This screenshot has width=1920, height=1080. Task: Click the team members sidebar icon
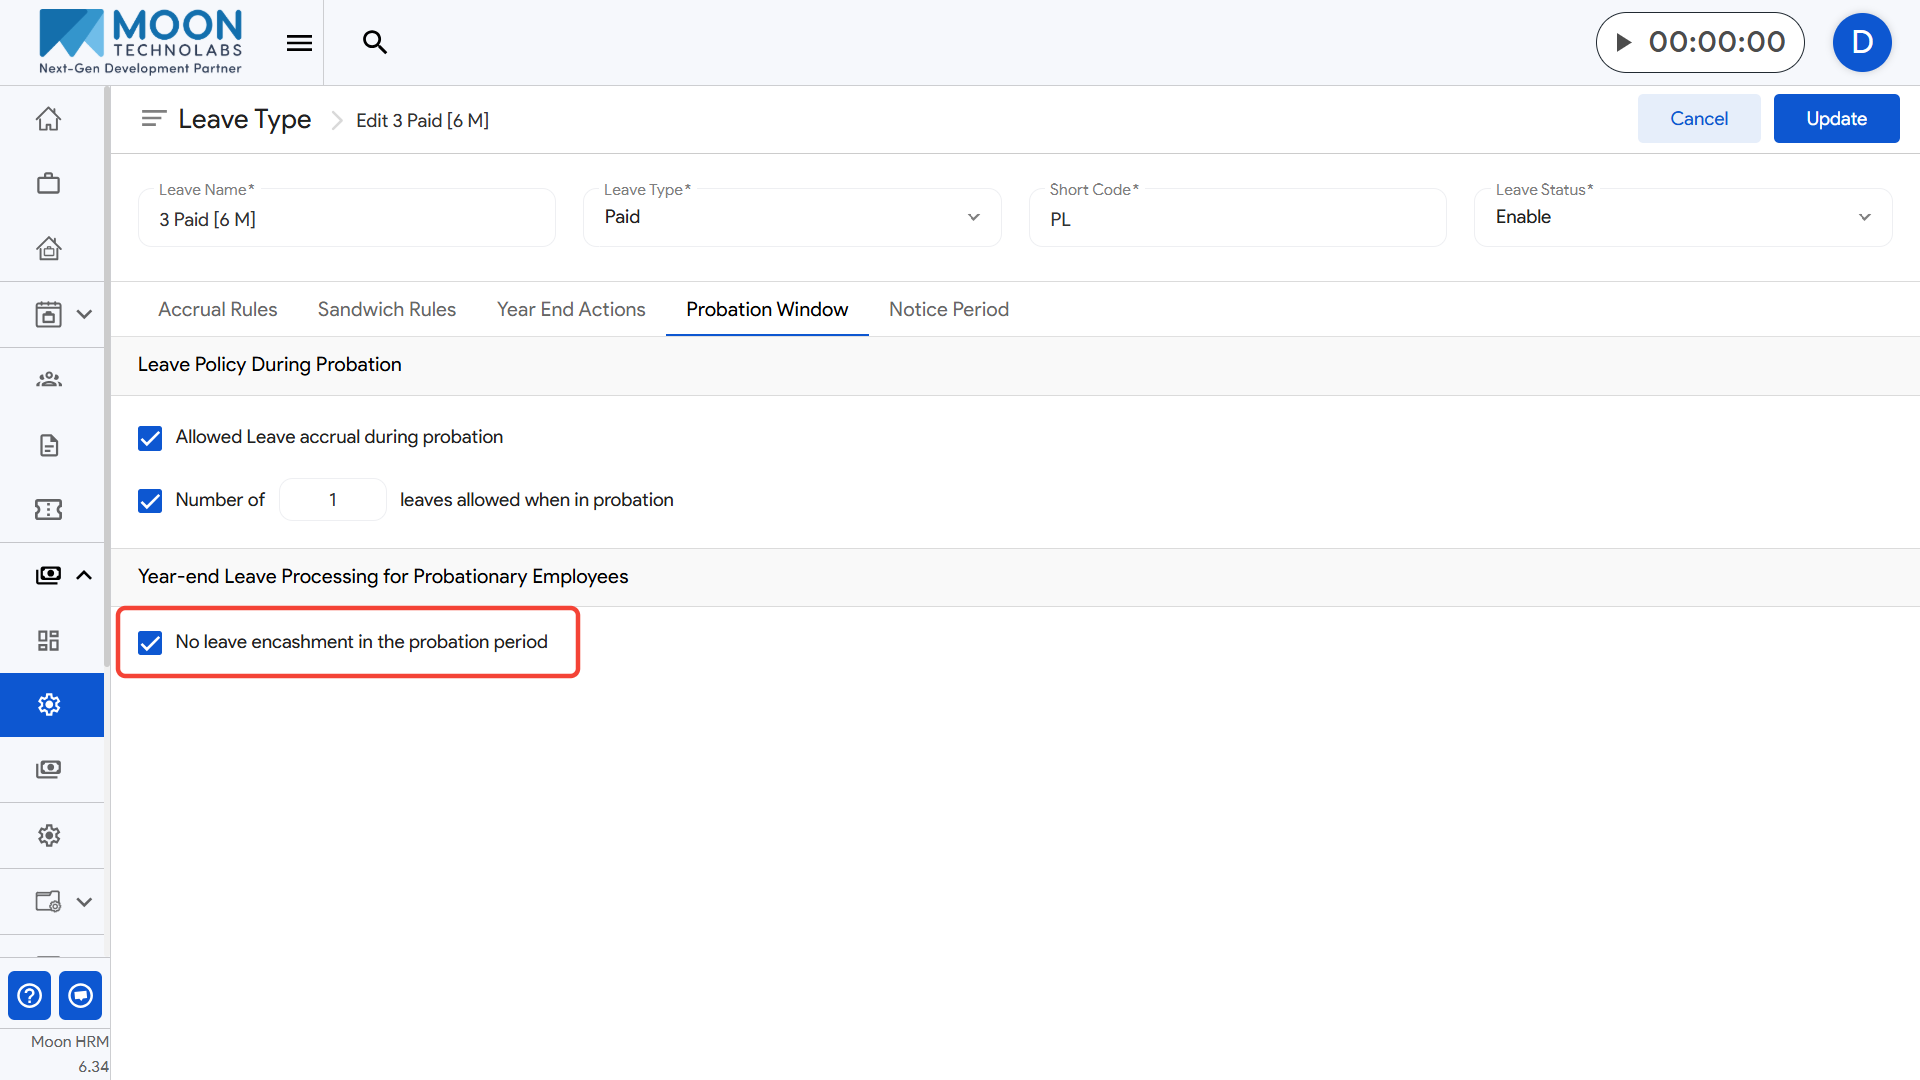coord(48,380)
